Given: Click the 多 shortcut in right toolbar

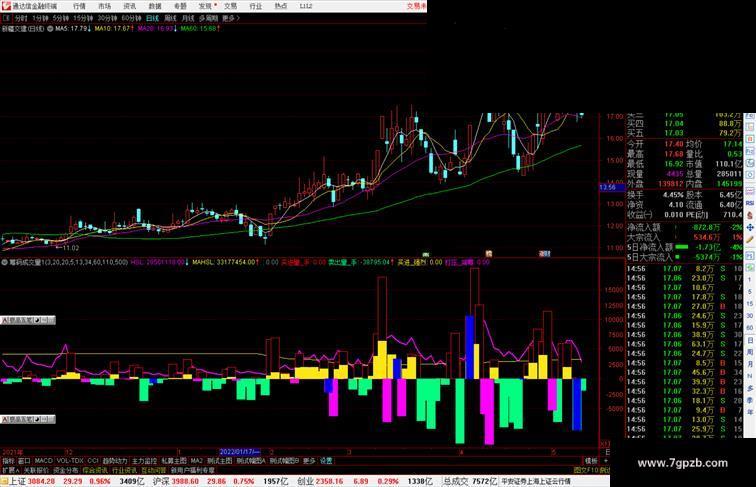Looking at the screenshot, I should coord(750,388).
